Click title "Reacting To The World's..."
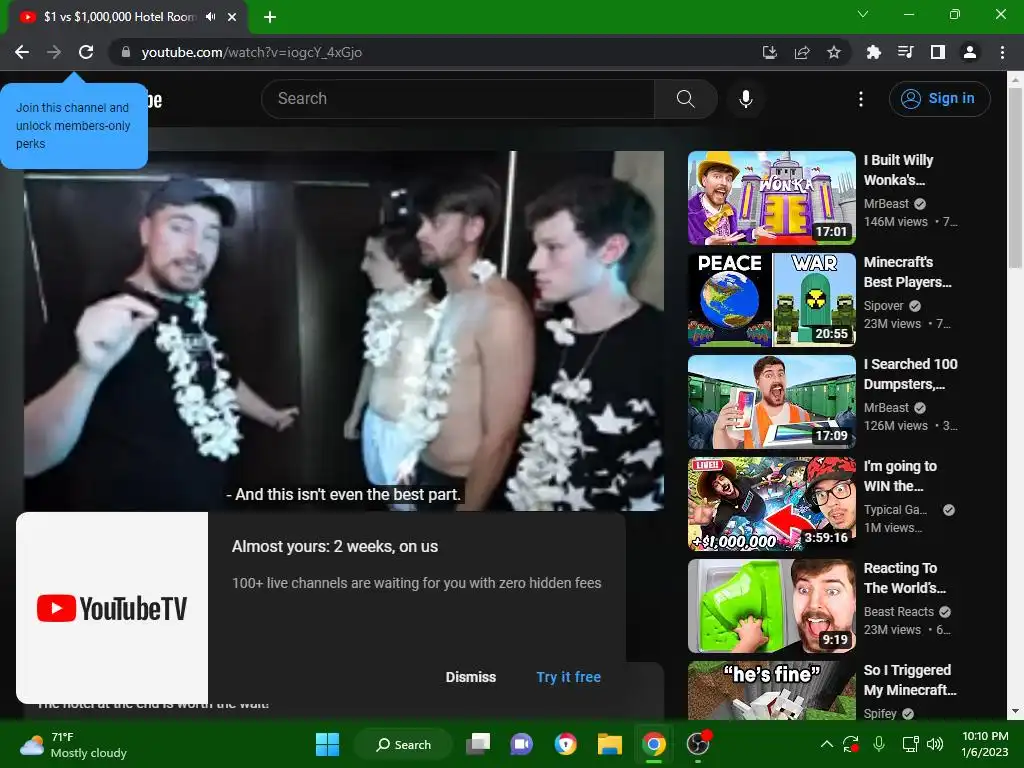Viewport: 1024px width, 768px height. click(904, 577)
